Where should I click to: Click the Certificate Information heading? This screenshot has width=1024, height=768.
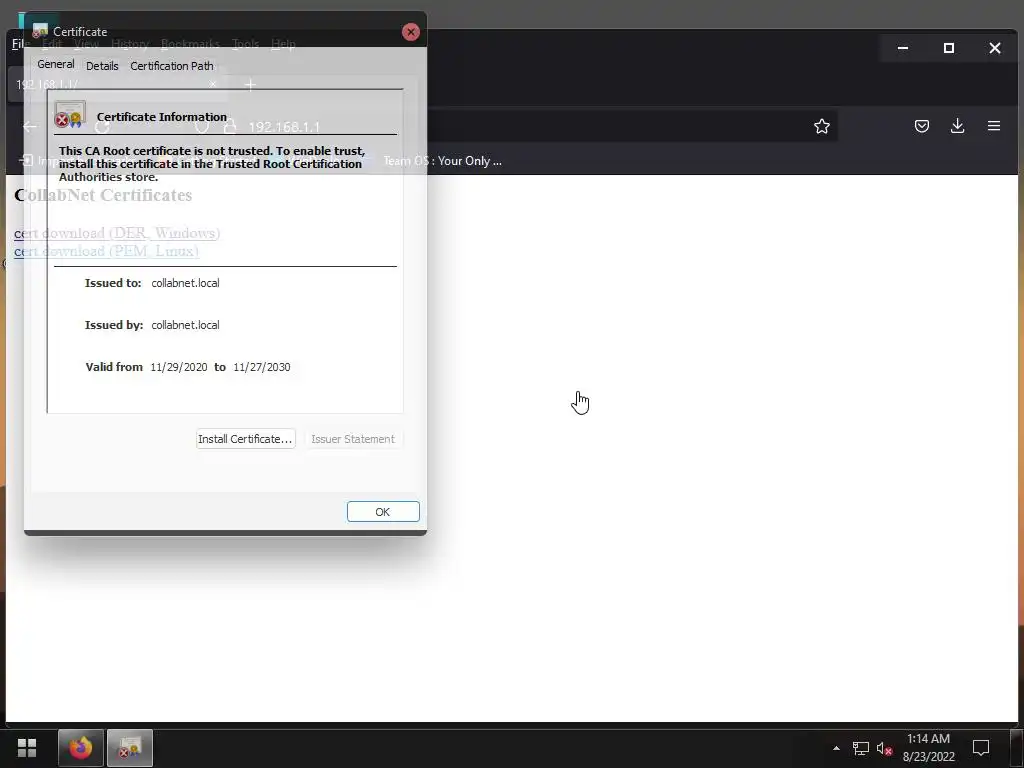coord(162,117)
